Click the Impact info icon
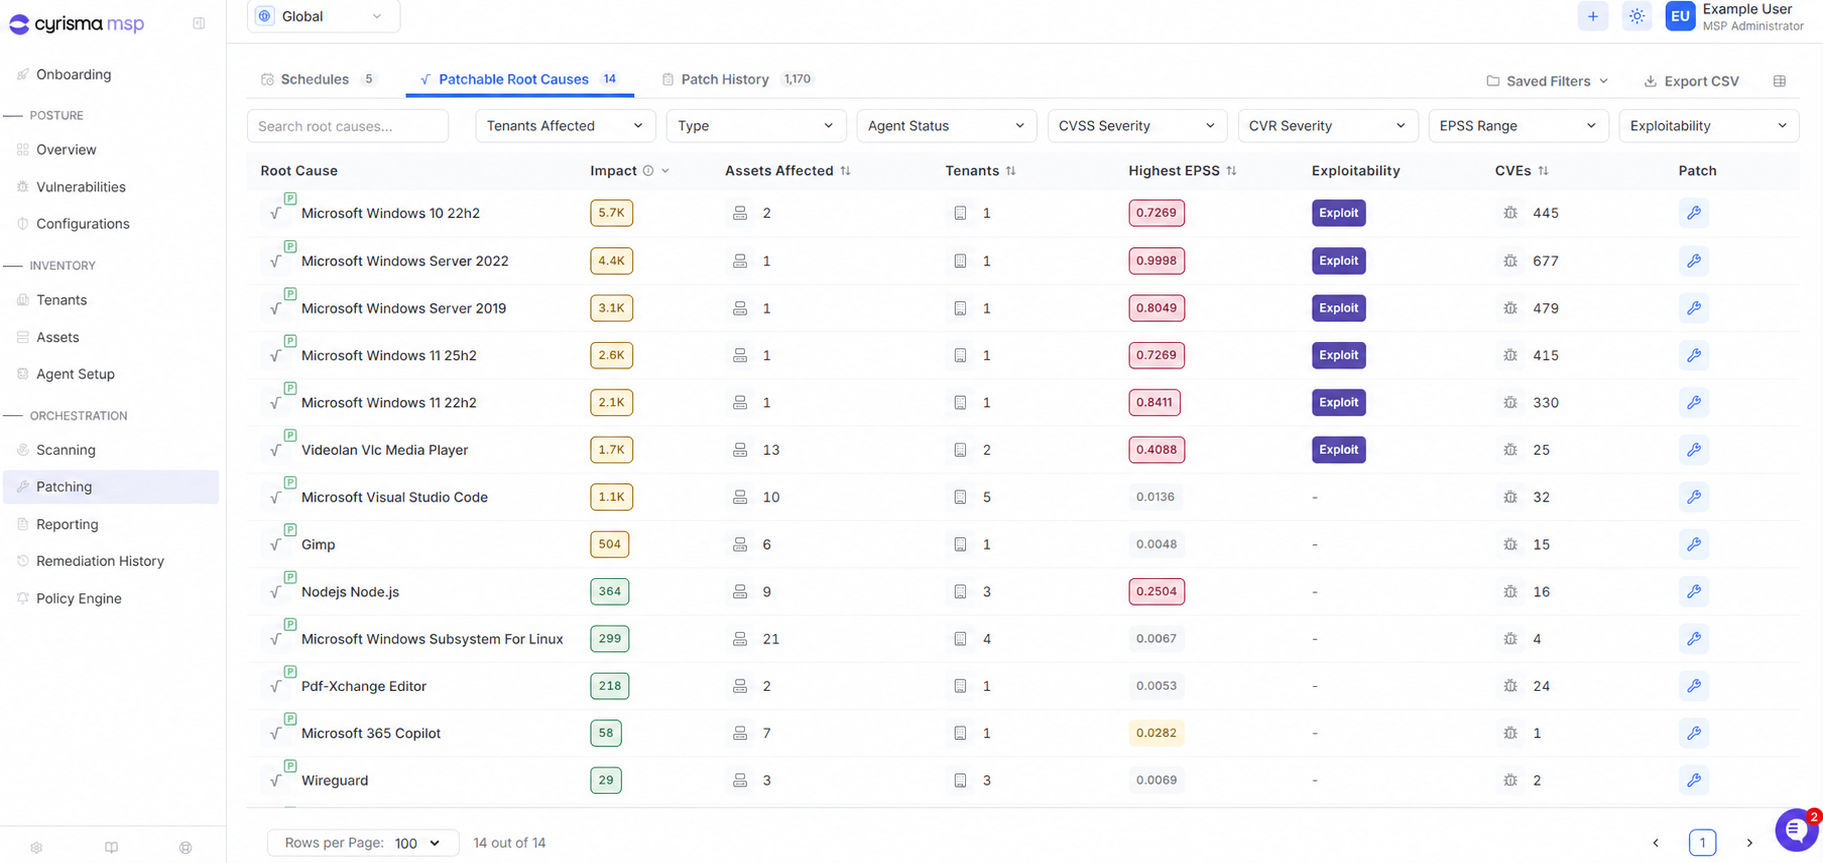The width and height of the screenshot is (1823, 863). (648, 171)
